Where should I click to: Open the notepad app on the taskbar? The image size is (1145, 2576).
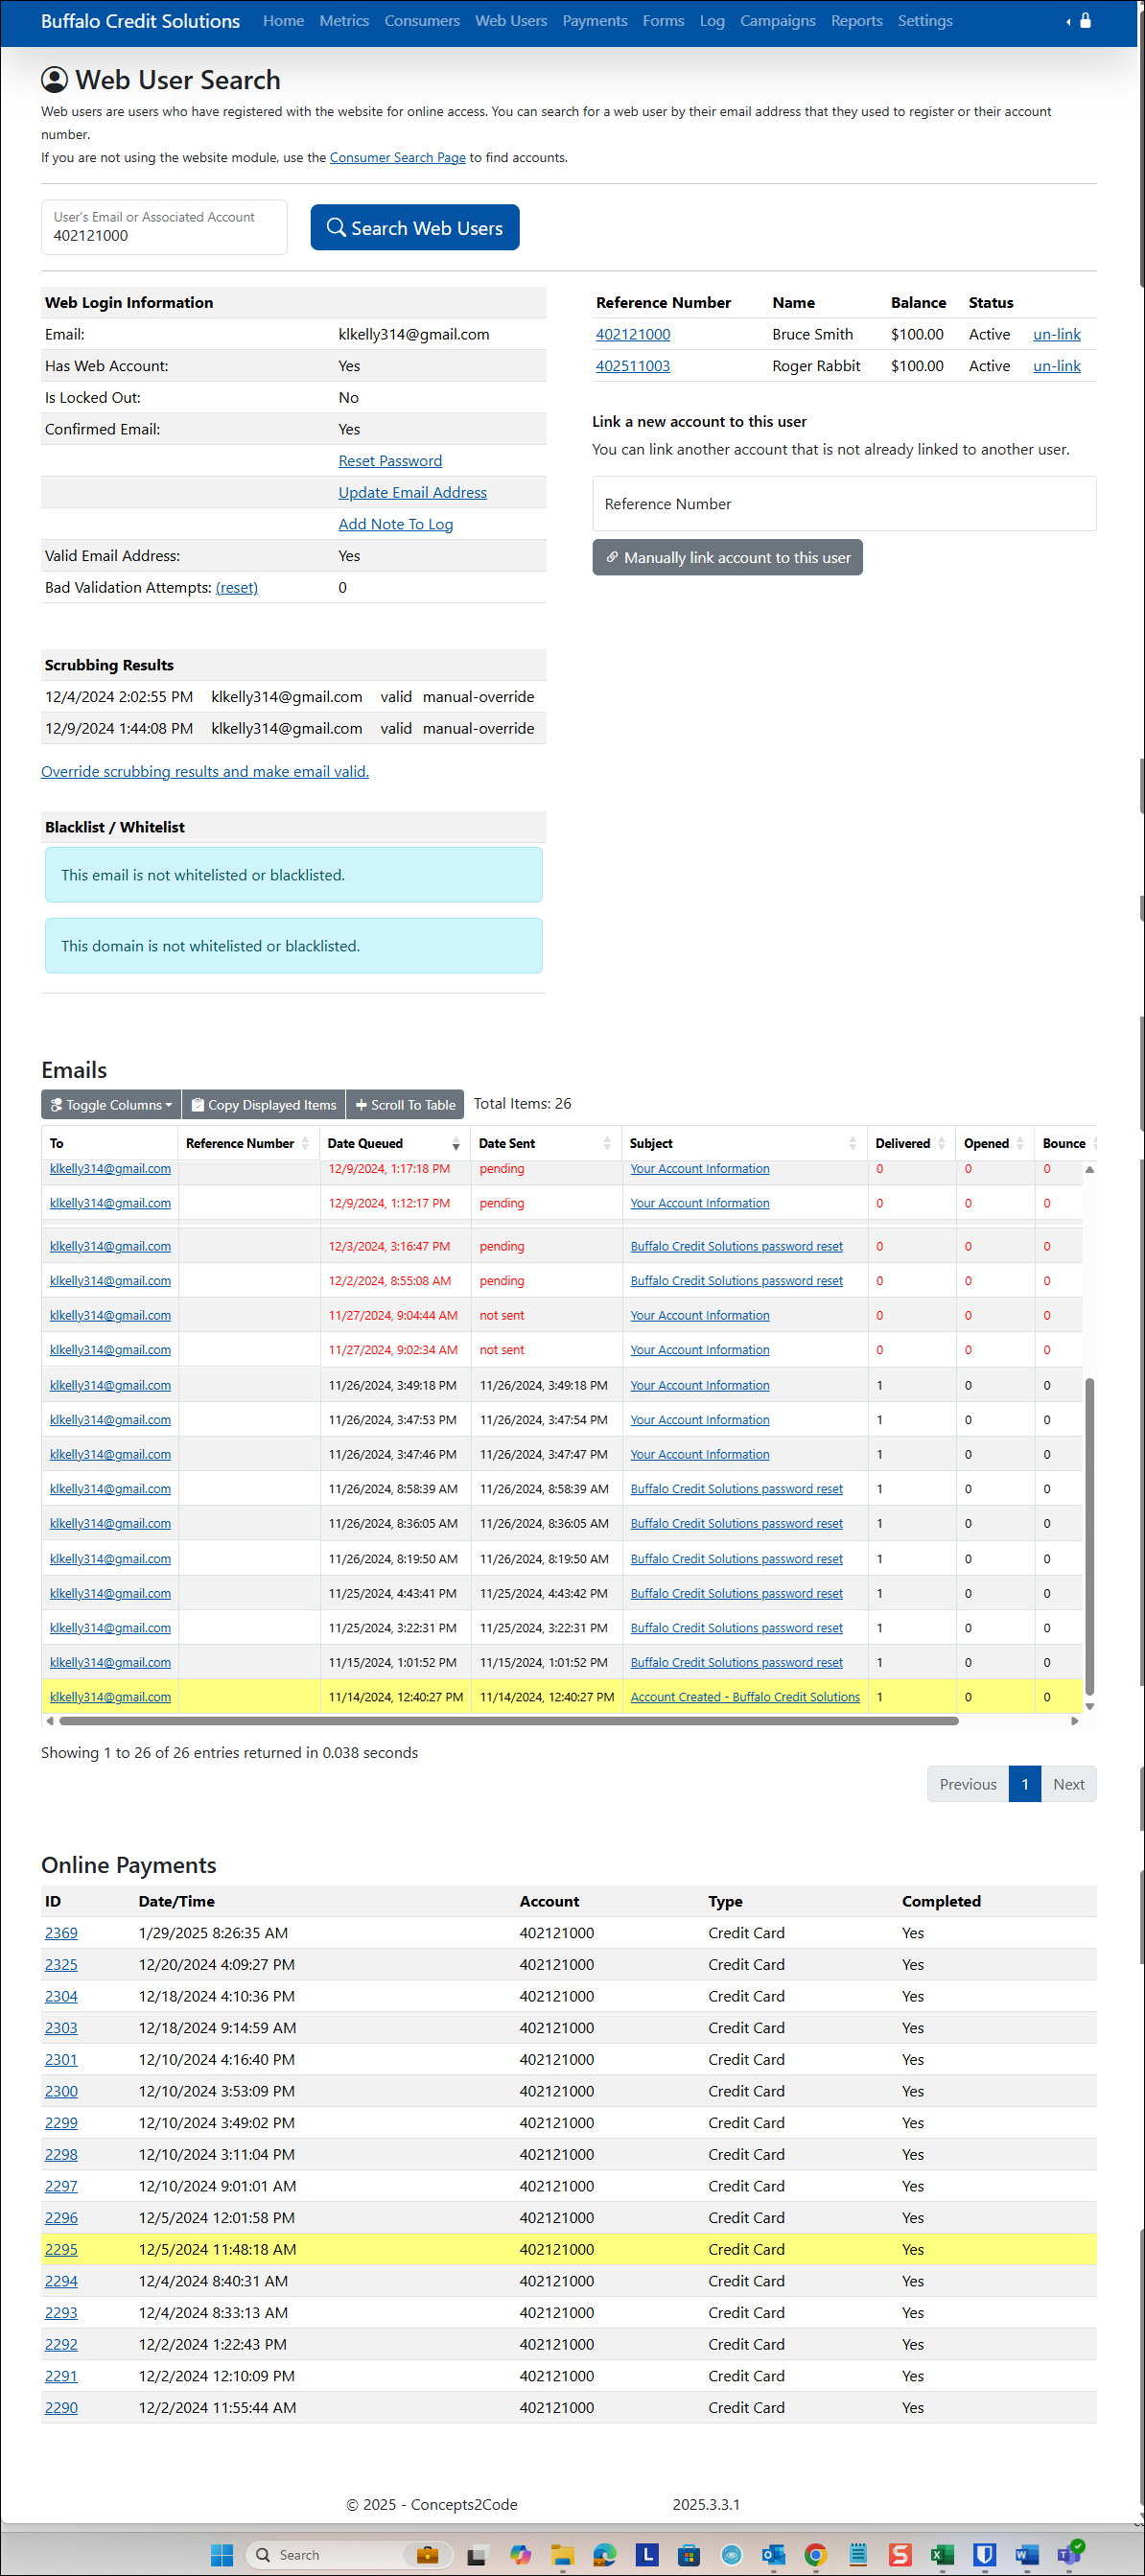(x=858, y=2555)
